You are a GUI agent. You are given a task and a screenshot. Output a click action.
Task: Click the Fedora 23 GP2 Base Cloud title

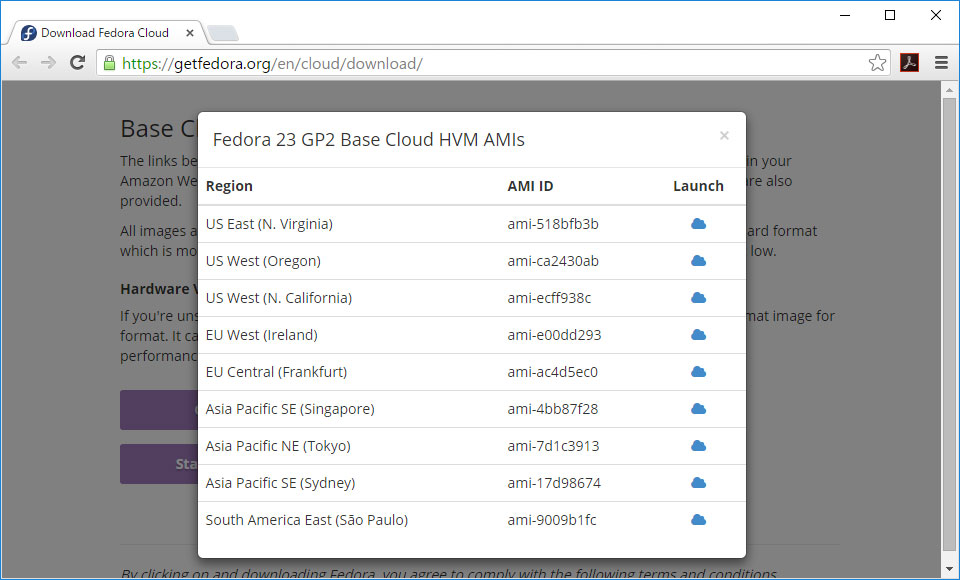[x=369, y=140]
